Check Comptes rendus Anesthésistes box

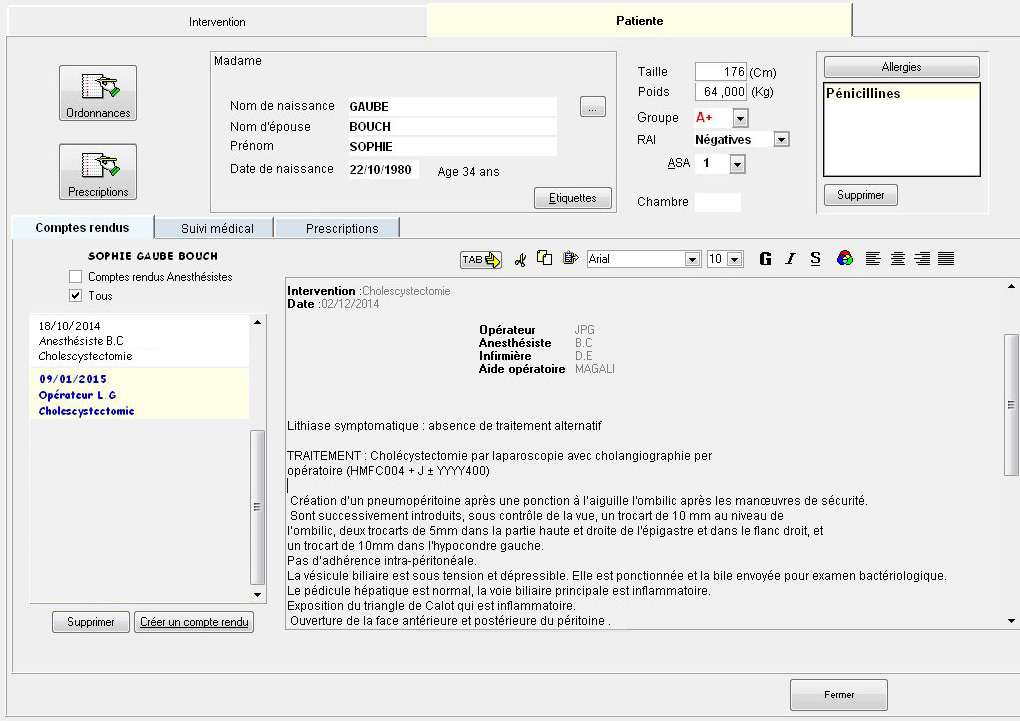pyautogui.click(x=75, y=277)
